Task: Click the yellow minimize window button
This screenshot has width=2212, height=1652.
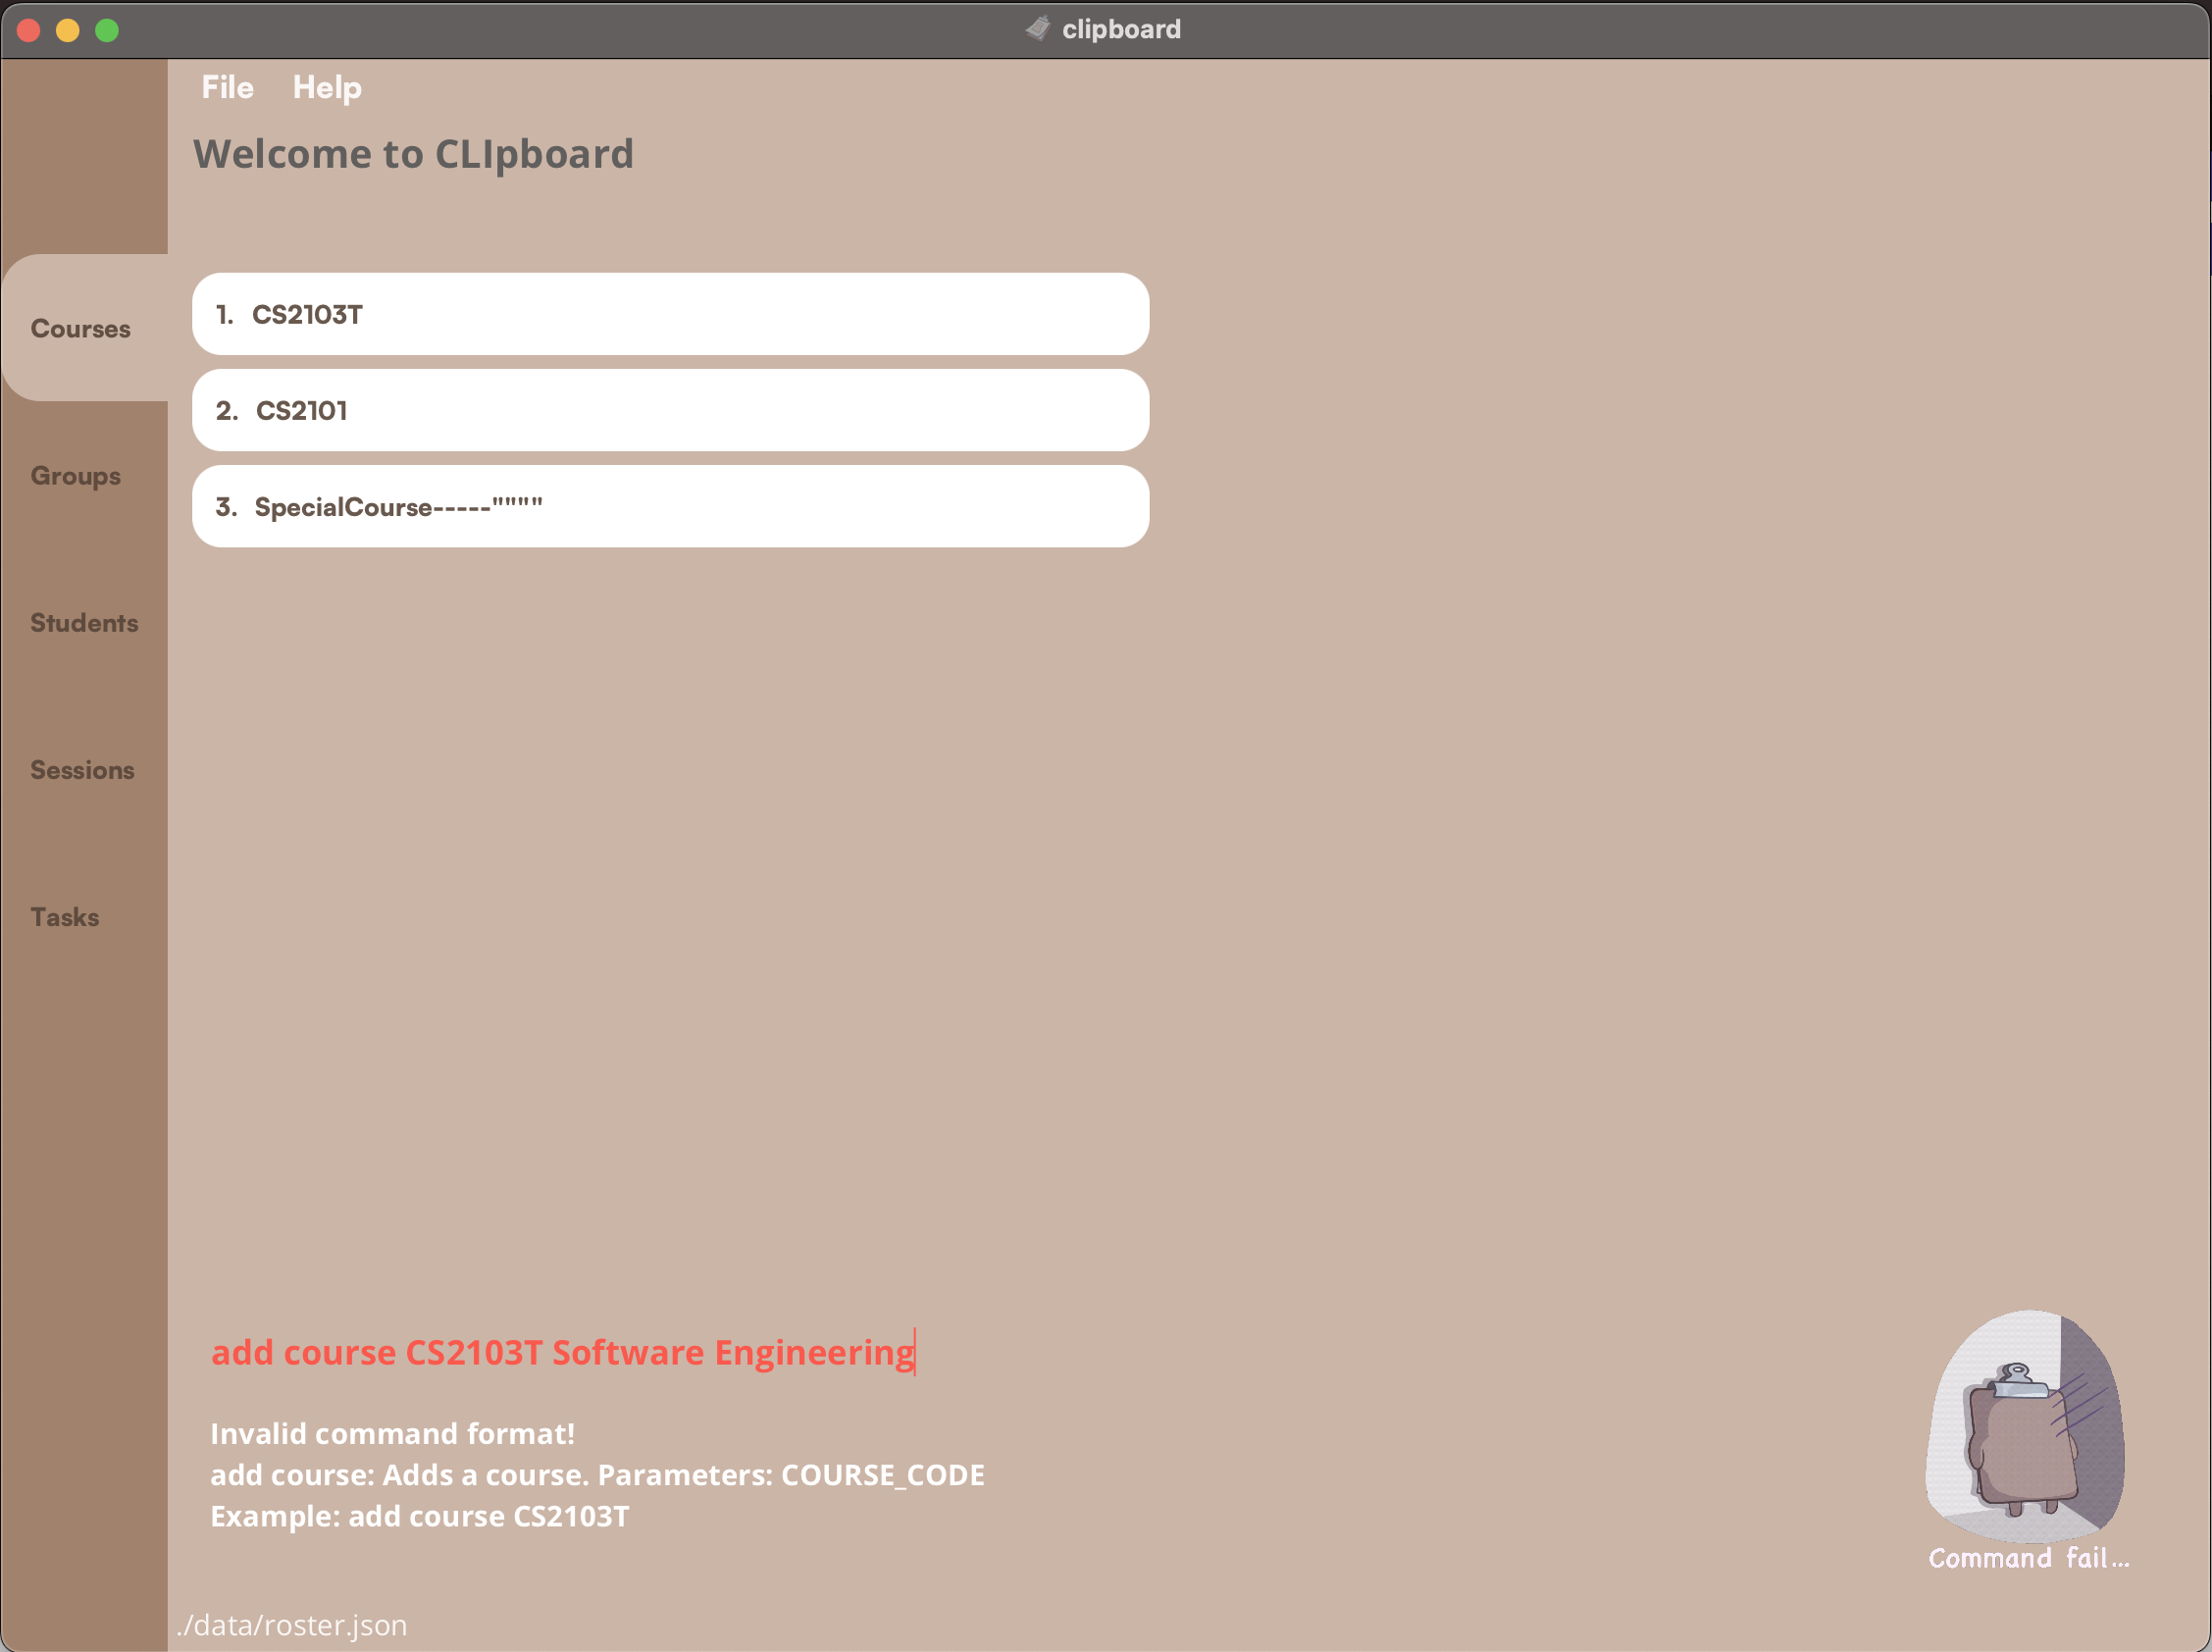Action: point(67,30)
